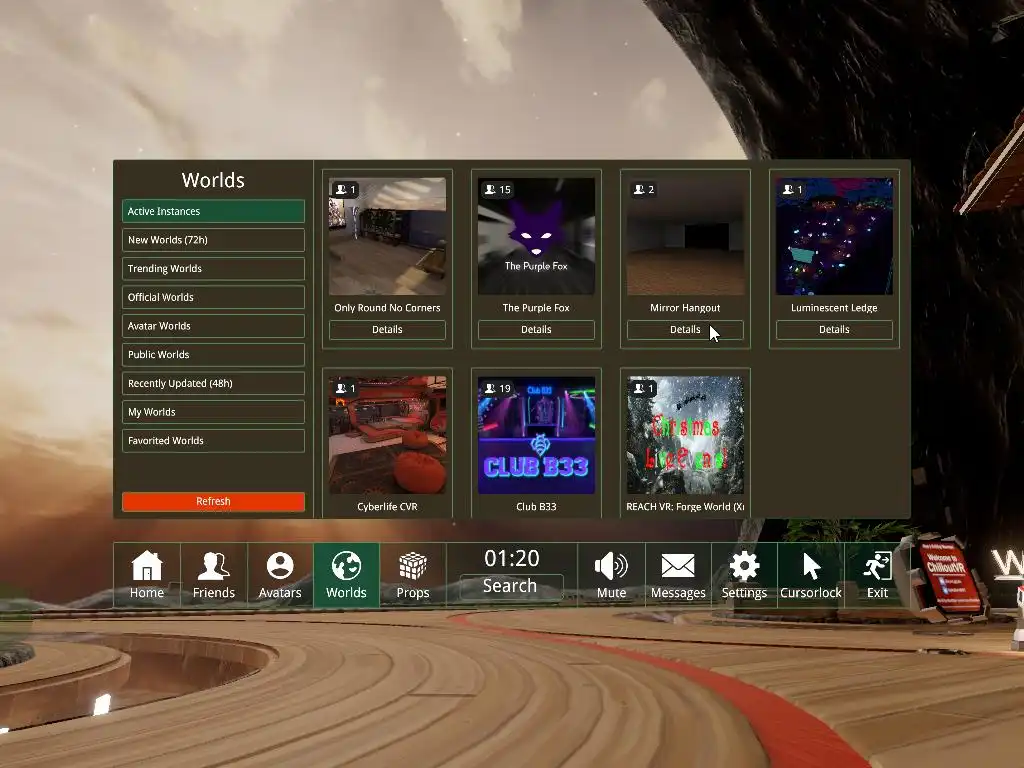Click the 01:20 clock display
Screen dimensions: 1024x768
[x=511, y=558]
